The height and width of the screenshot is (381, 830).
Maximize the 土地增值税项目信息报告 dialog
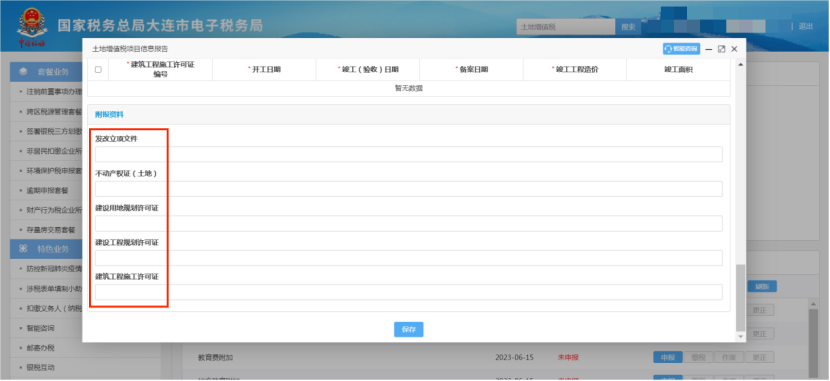(x=721, y=49)
